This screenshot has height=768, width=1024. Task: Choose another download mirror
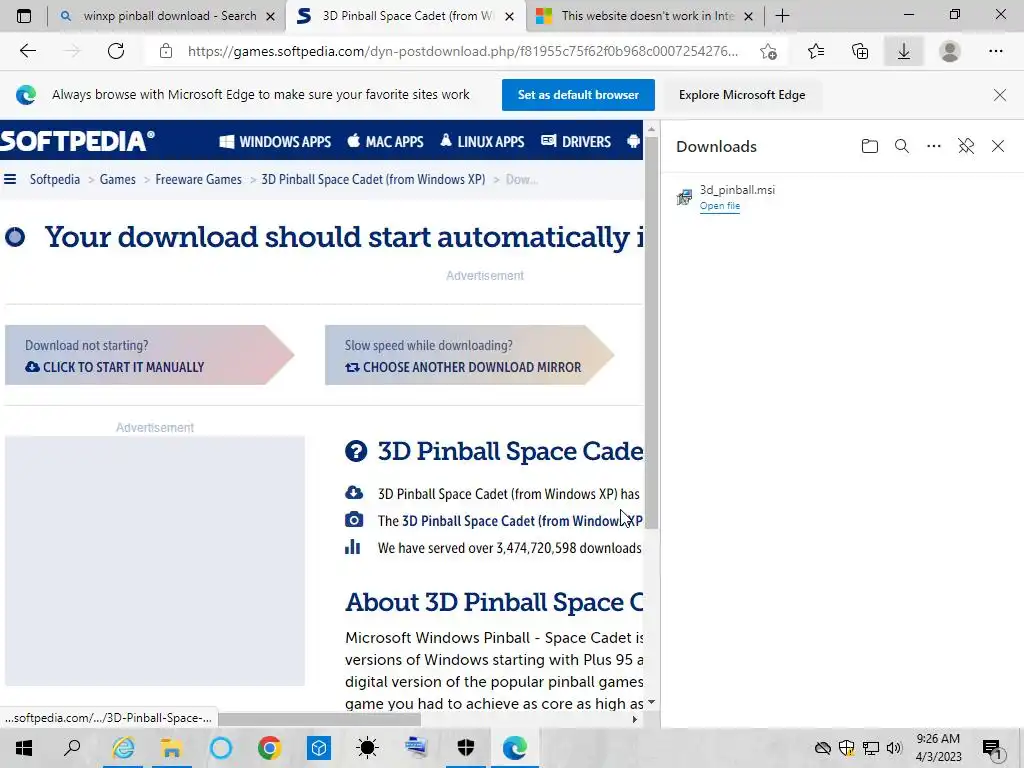(469, 355)
